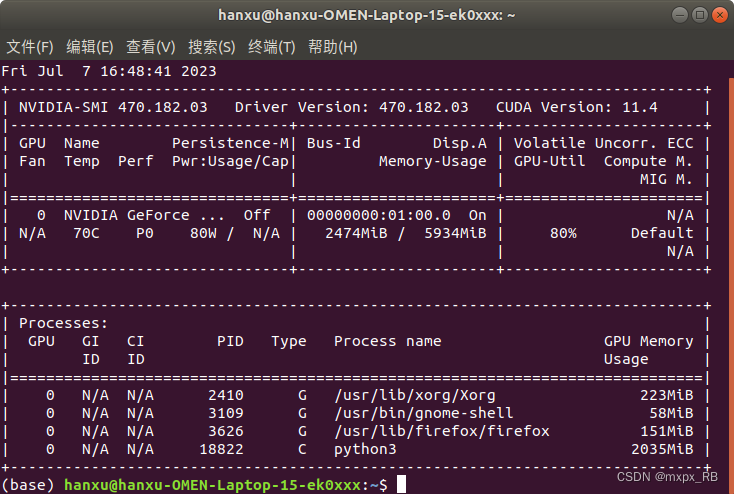Open the 帮助(H) menu
The height and width of the screenshot is (494, 734).
333,47
